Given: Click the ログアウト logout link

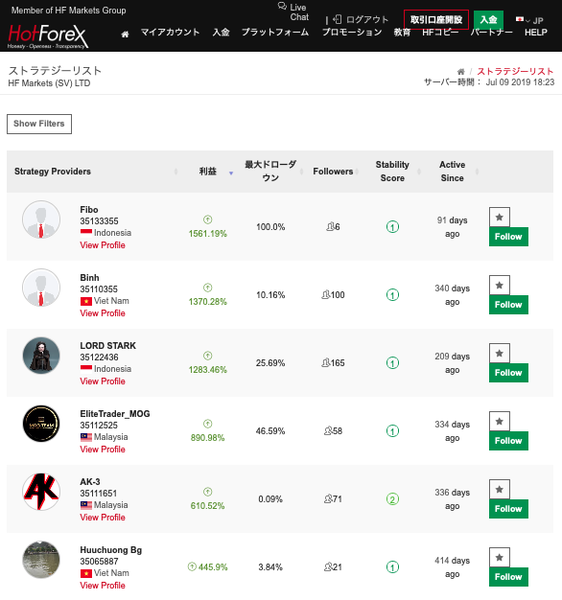Looking at the screenshot, I should point(361,20).
